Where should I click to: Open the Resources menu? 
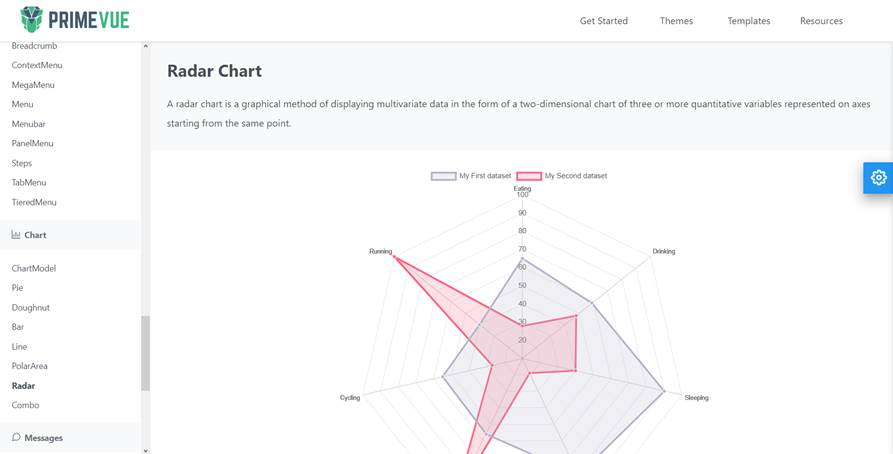pyautogui.click(x=821, y=21)
